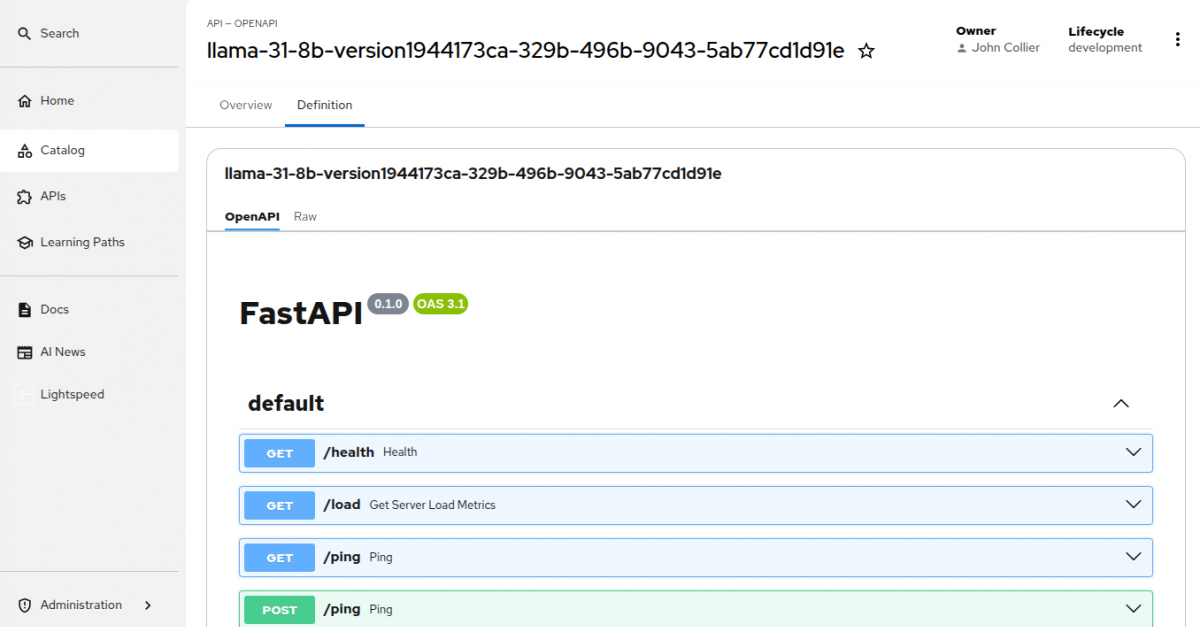Favorite the entity with the star icon
The image size is (1200, 627).
[x=867, y=51]
